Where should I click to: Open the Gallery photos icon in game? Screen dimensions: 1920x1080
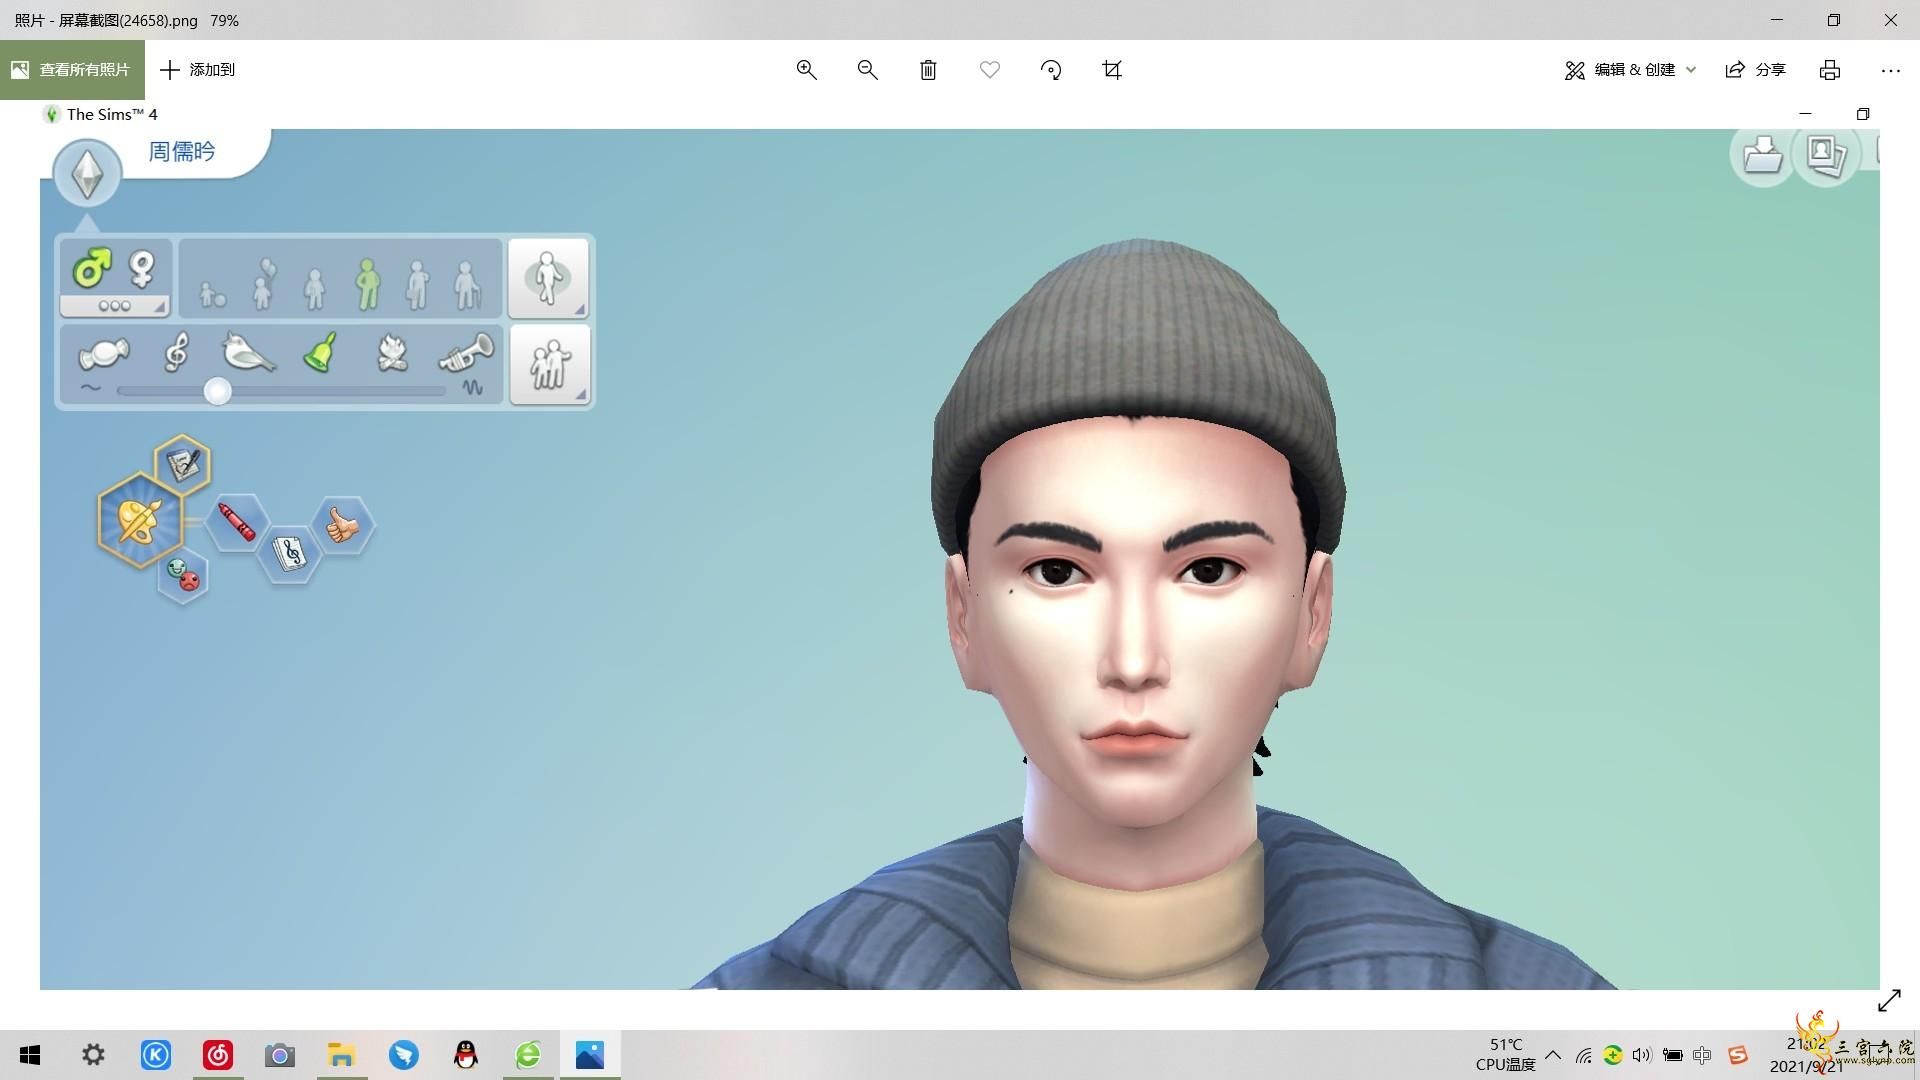(1826, 154)
